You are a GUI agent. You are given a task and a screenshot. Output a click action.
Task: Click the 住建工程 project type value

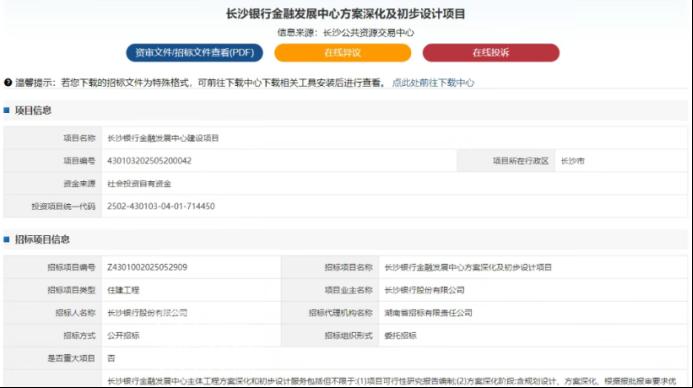click(x=123, y=290)
